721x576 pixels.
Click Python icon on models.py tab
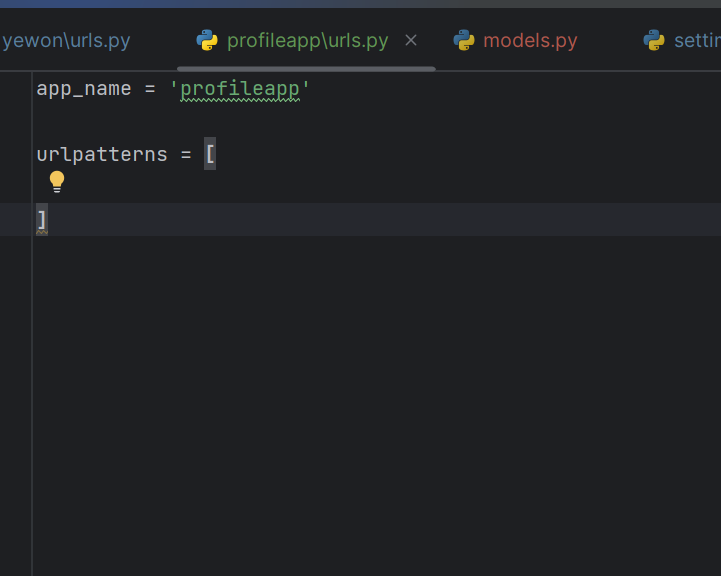tap(464, 40)
